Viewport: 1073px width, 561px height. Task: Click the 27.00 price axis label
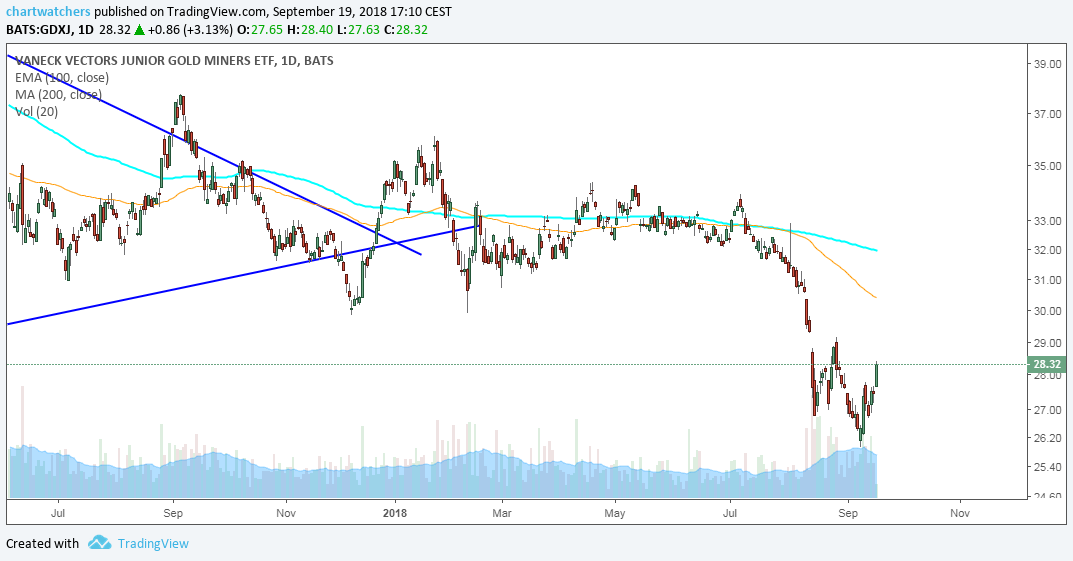[1047, 410]
